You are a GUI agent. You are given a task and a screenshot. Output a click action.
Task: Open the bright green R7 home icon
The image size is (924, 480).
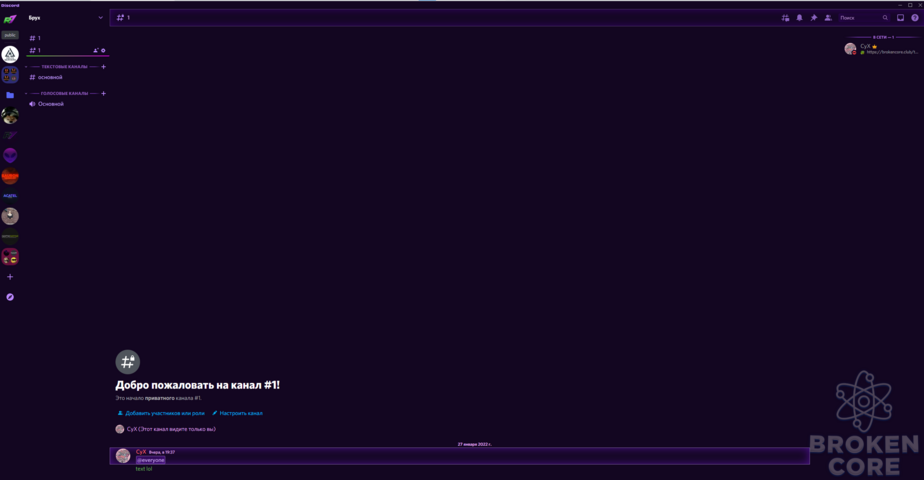point(10,19)
